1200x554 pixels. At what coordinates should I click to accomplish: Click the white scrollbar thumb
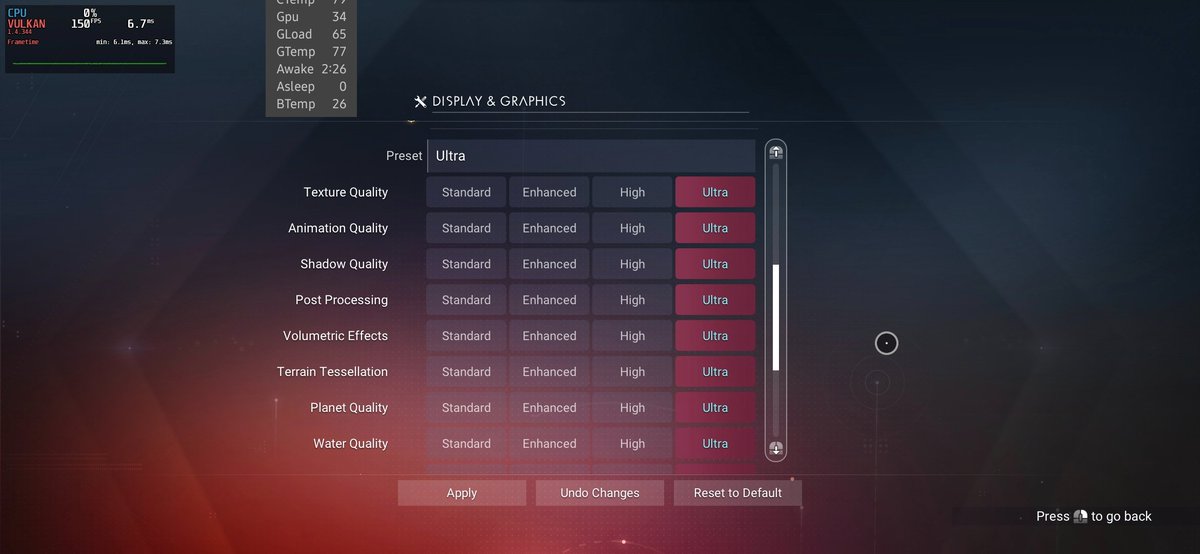(x=776, y=318)
